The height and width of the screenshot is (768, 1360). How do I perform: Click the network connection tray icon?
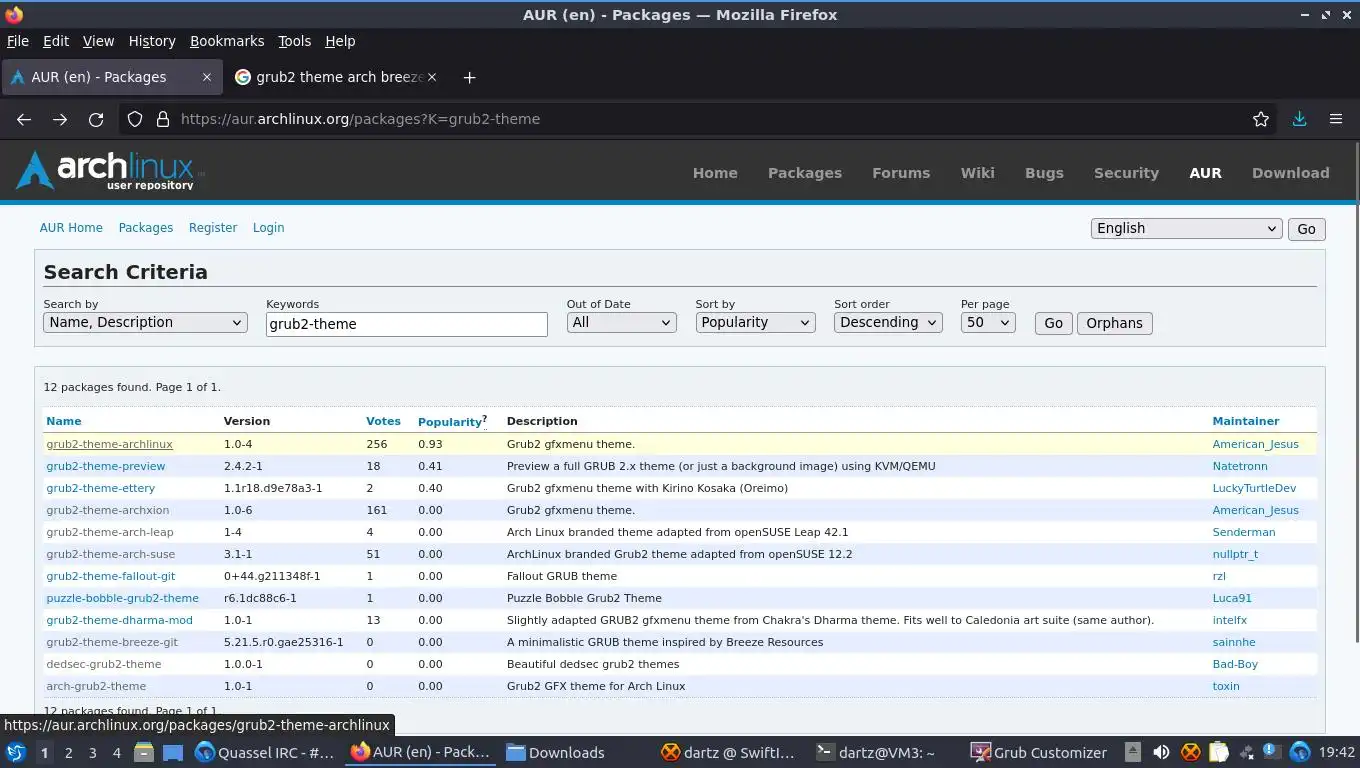pyautogui.click(x=1246, y=753)
